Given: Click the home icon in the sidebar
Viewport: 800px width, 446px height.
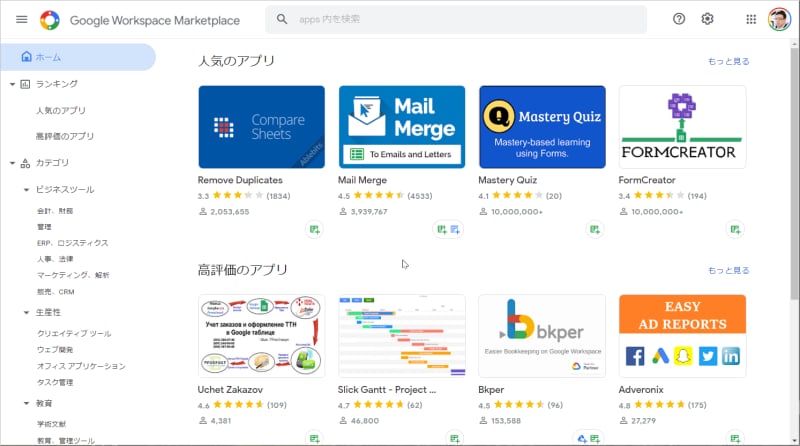Looking at the screenshot, I should tap(27, 57).
